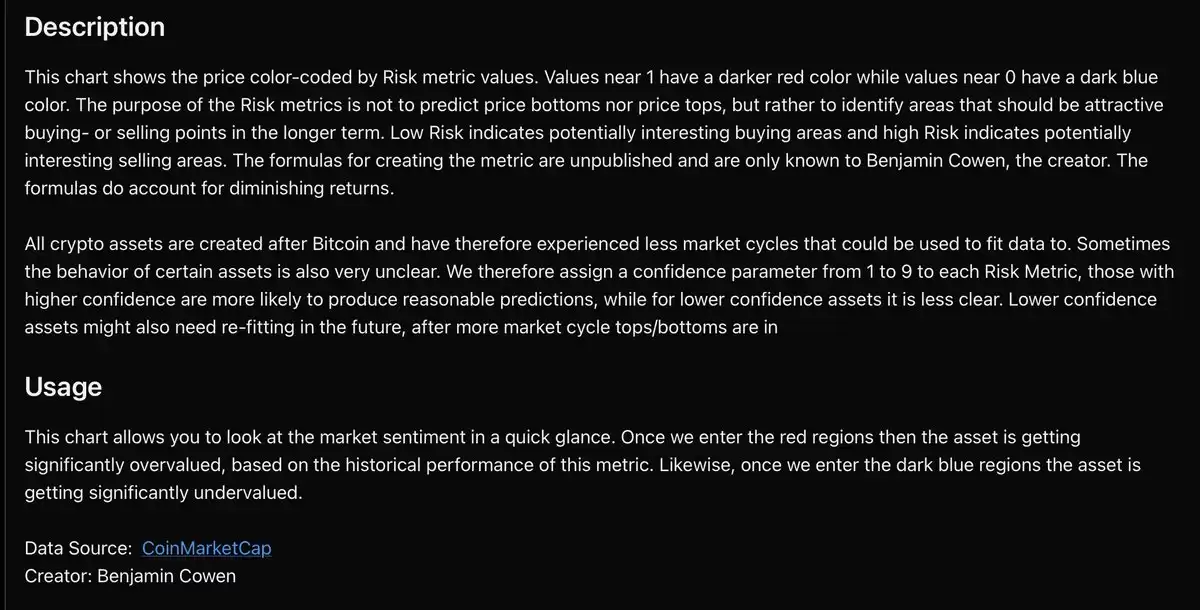Click the line starting "significantly overvalued, based on"
1200x610 pixels.
click(x=583, y=465)
